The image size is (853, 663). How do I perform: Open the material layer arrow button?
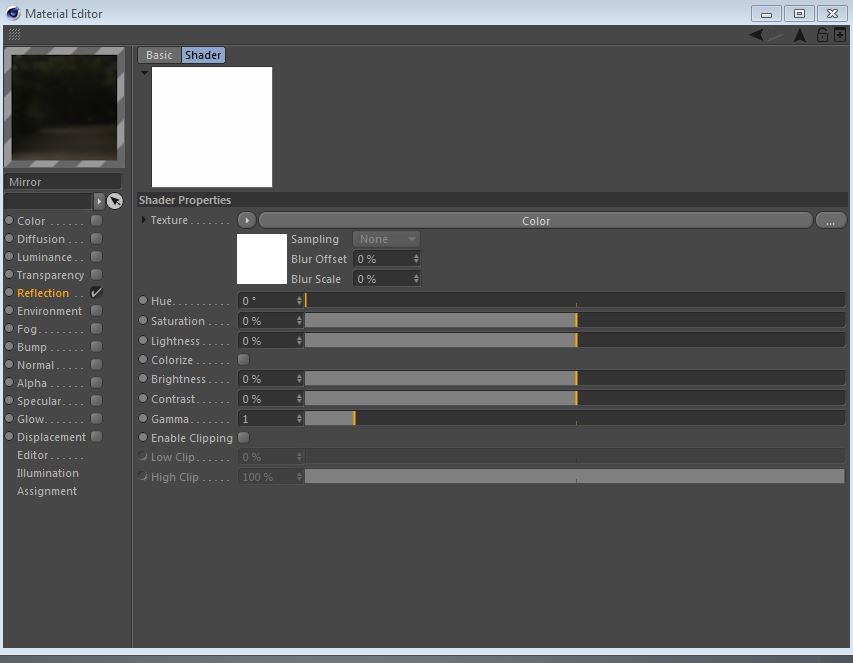pos(99,201)
